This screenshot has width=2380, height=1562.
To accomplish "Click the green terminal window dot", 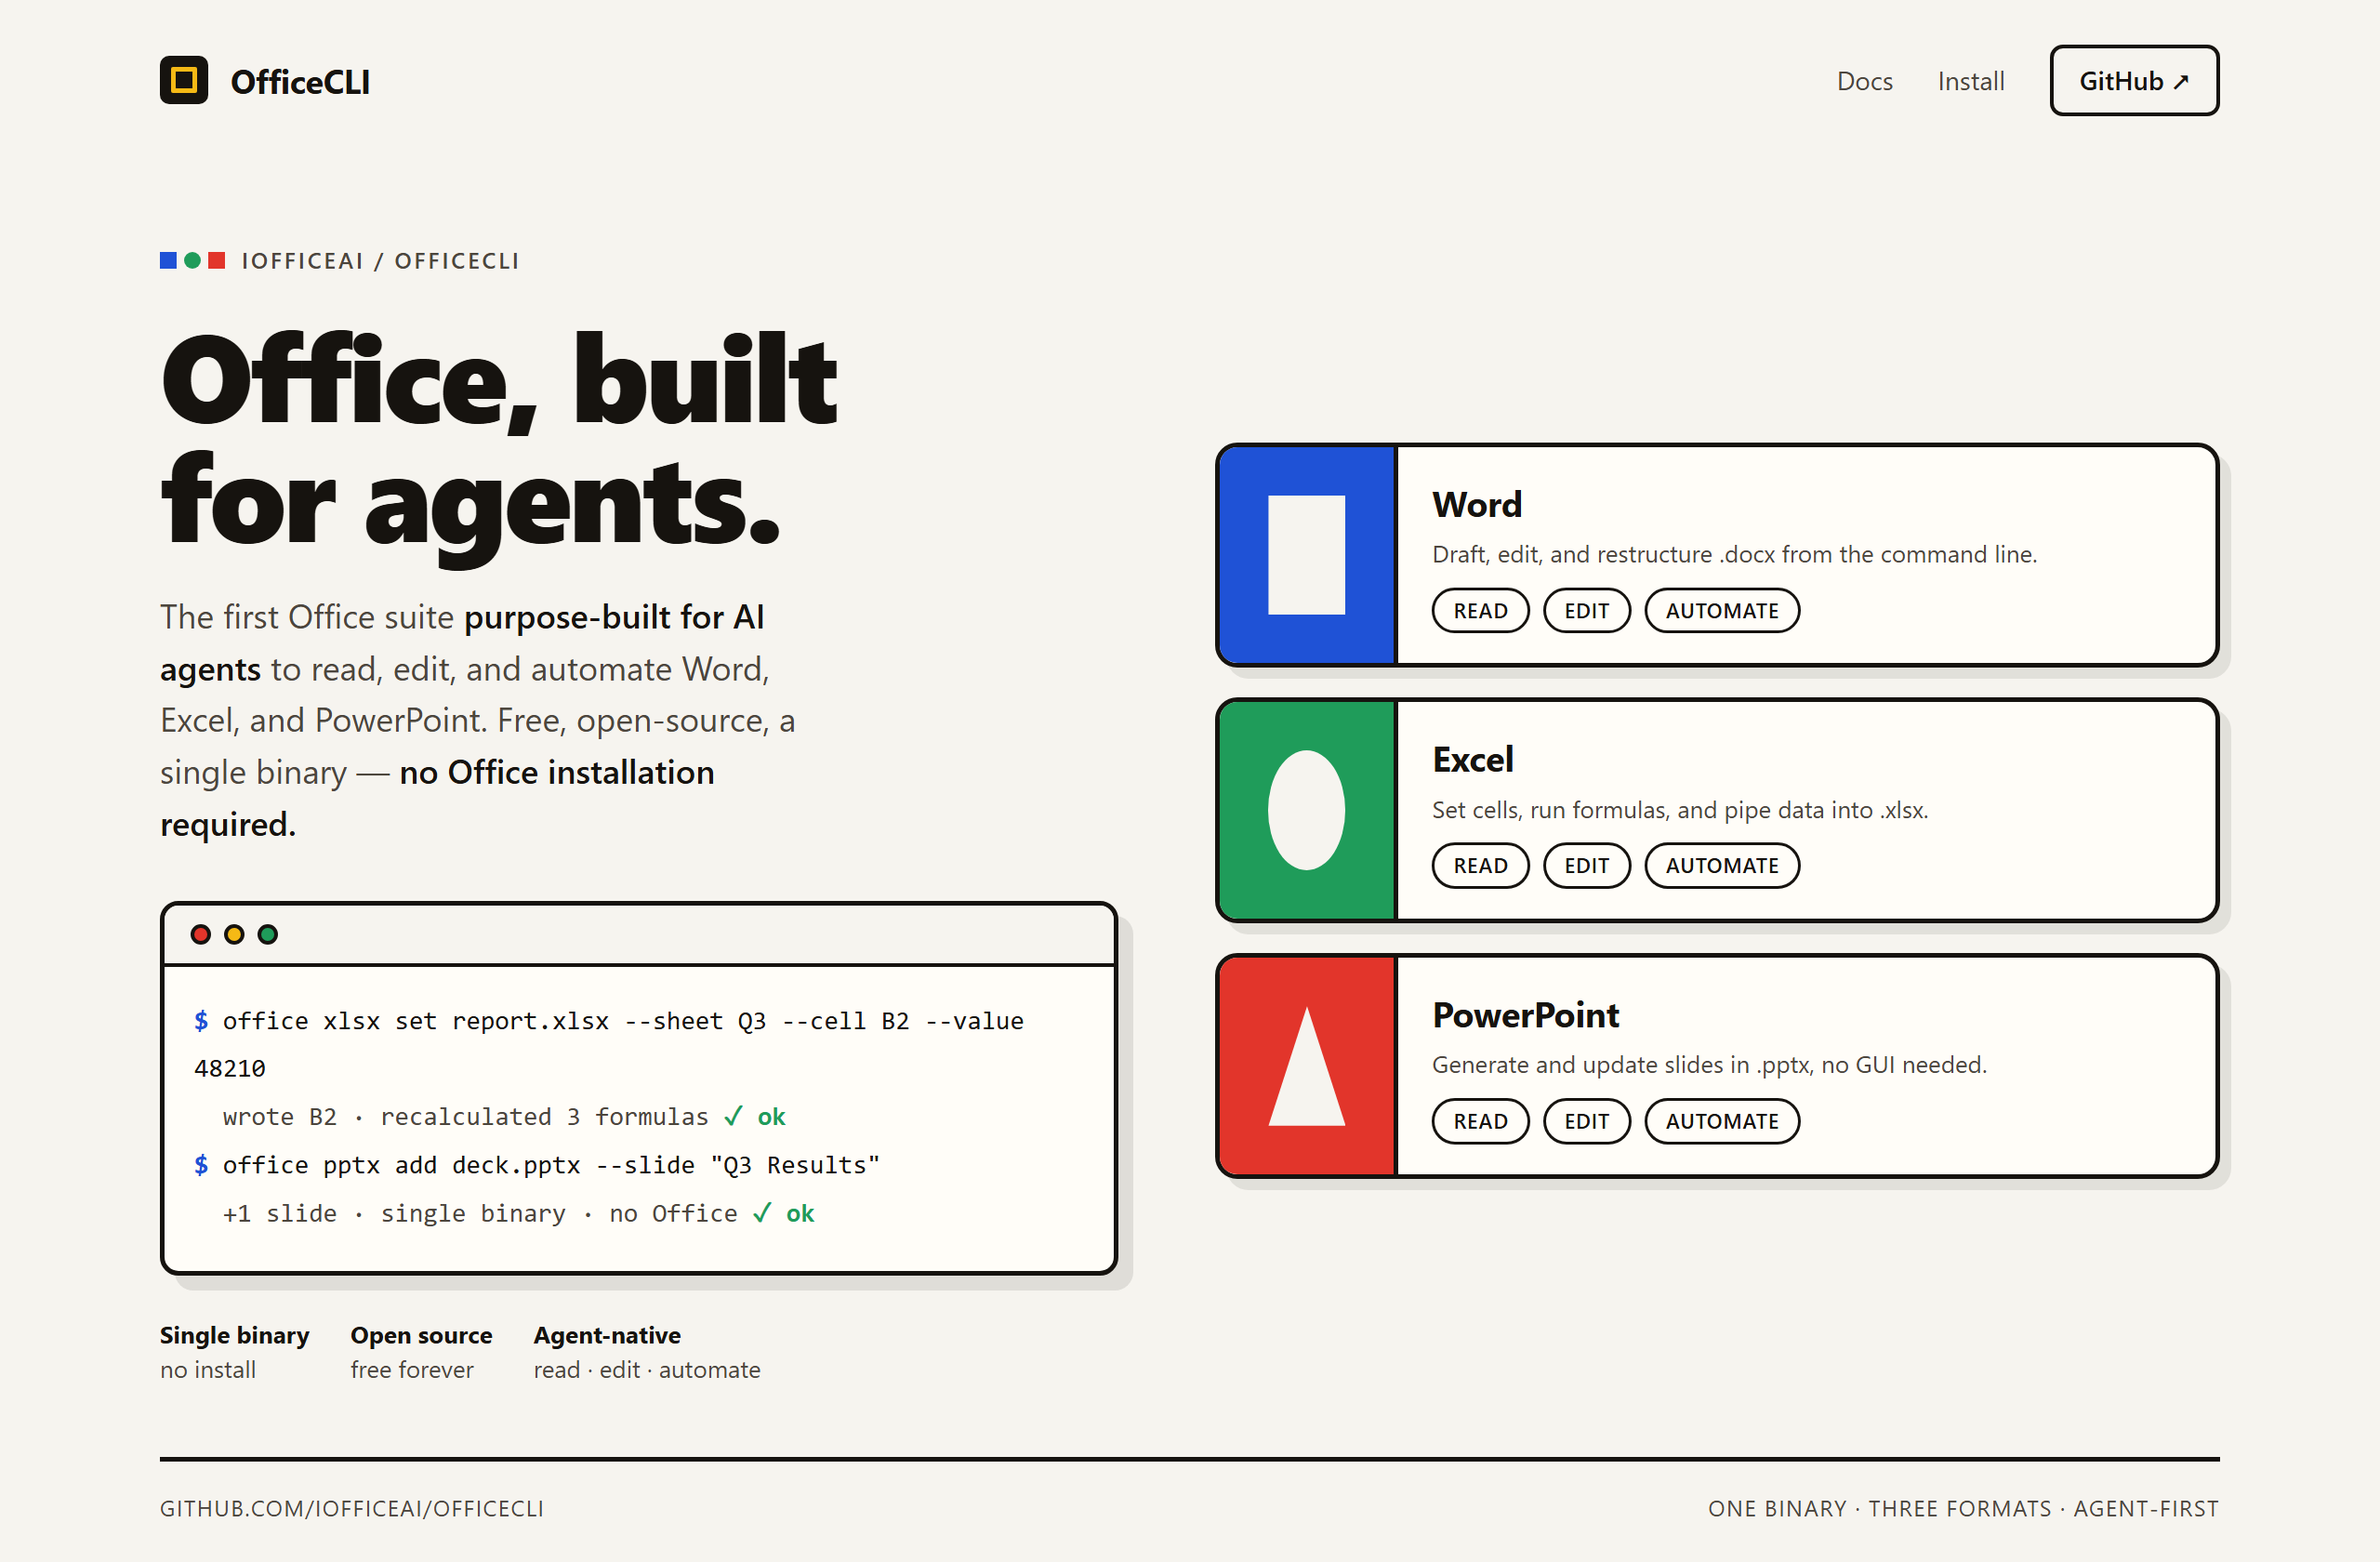I will 267,934.
